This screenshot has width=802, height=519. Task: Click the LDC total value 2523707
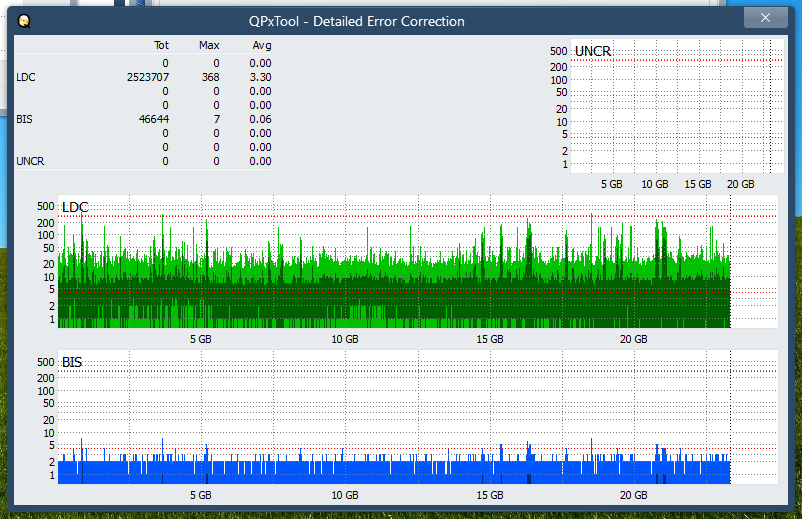click(x=148, y=77)
